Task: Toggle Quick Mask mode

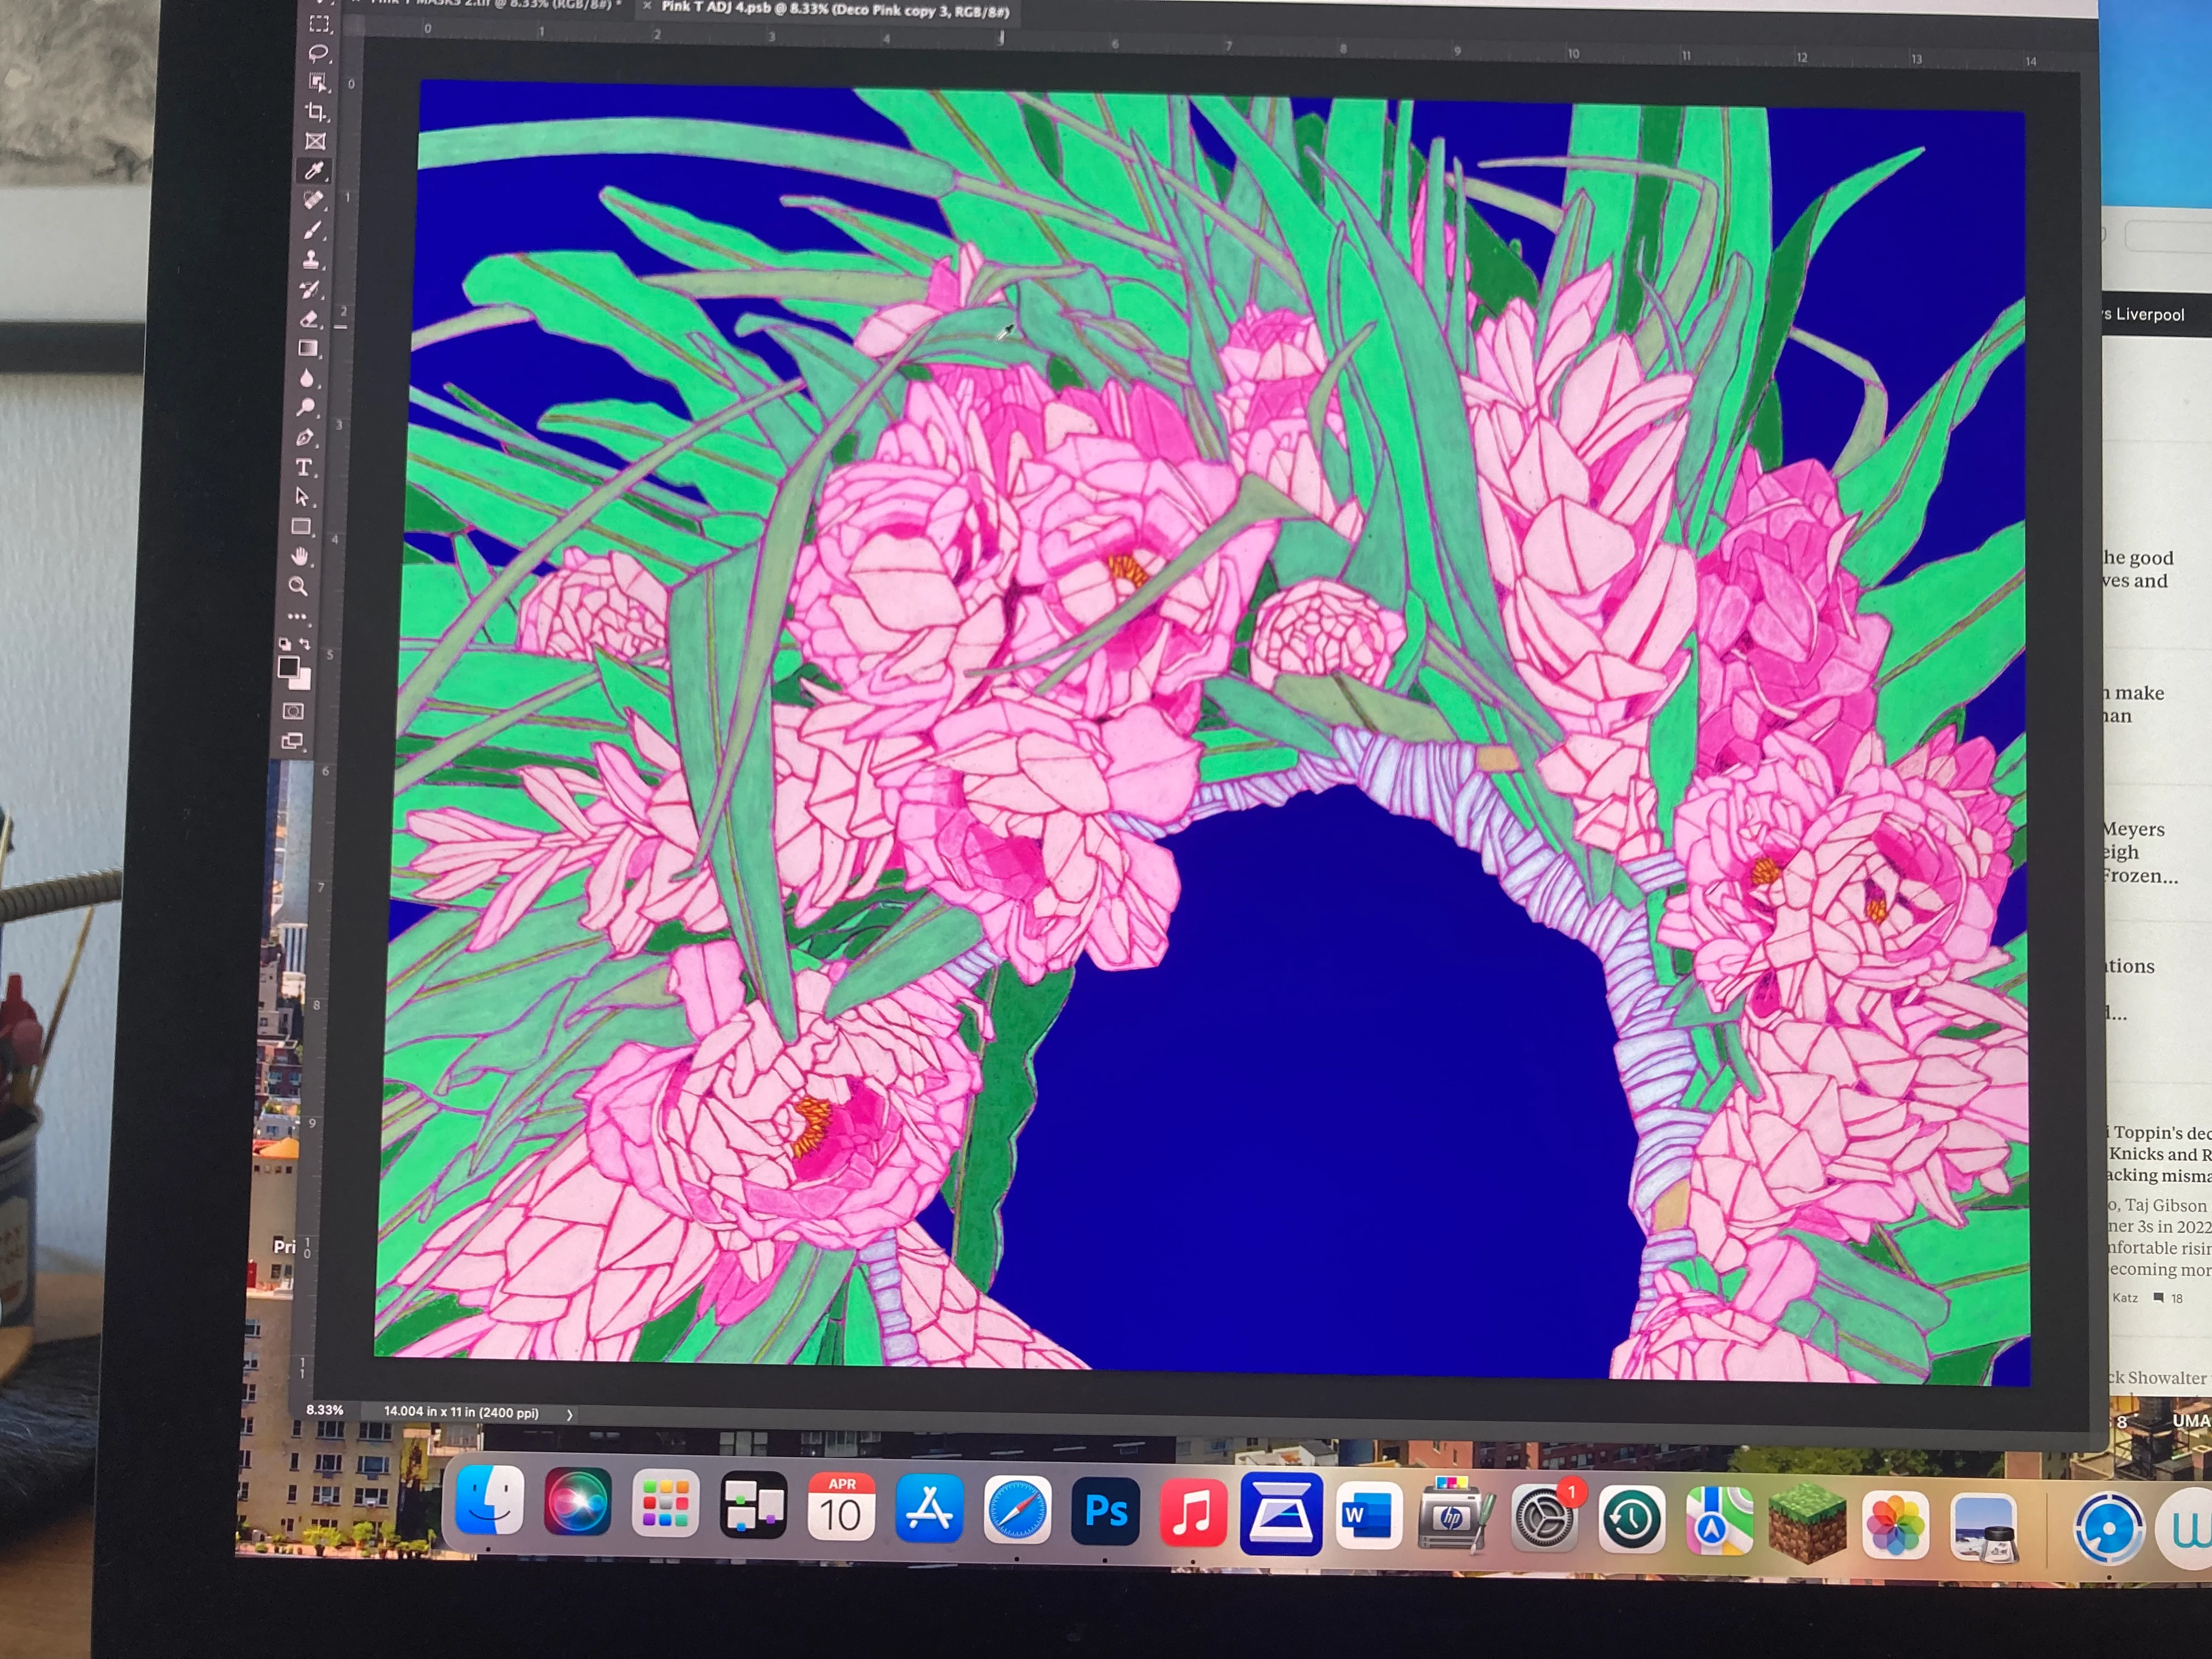Action: click(293, 712)
